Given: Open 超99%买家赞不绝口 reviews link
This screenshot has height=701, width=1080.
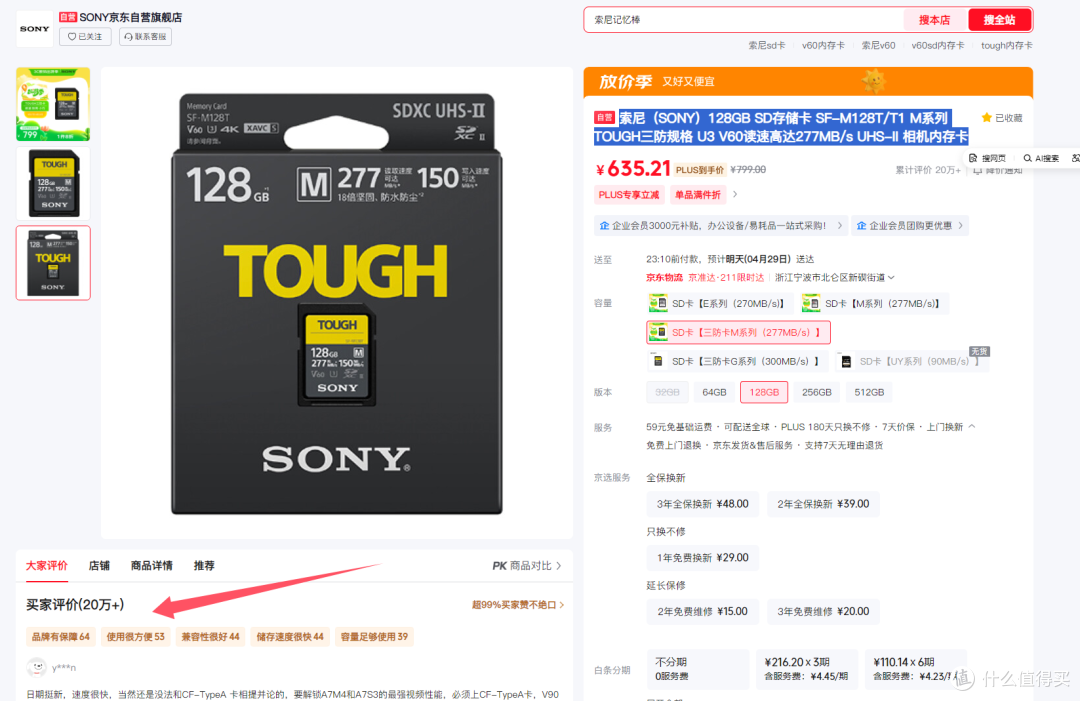Looking at the screenshot, I should (518, 605).
